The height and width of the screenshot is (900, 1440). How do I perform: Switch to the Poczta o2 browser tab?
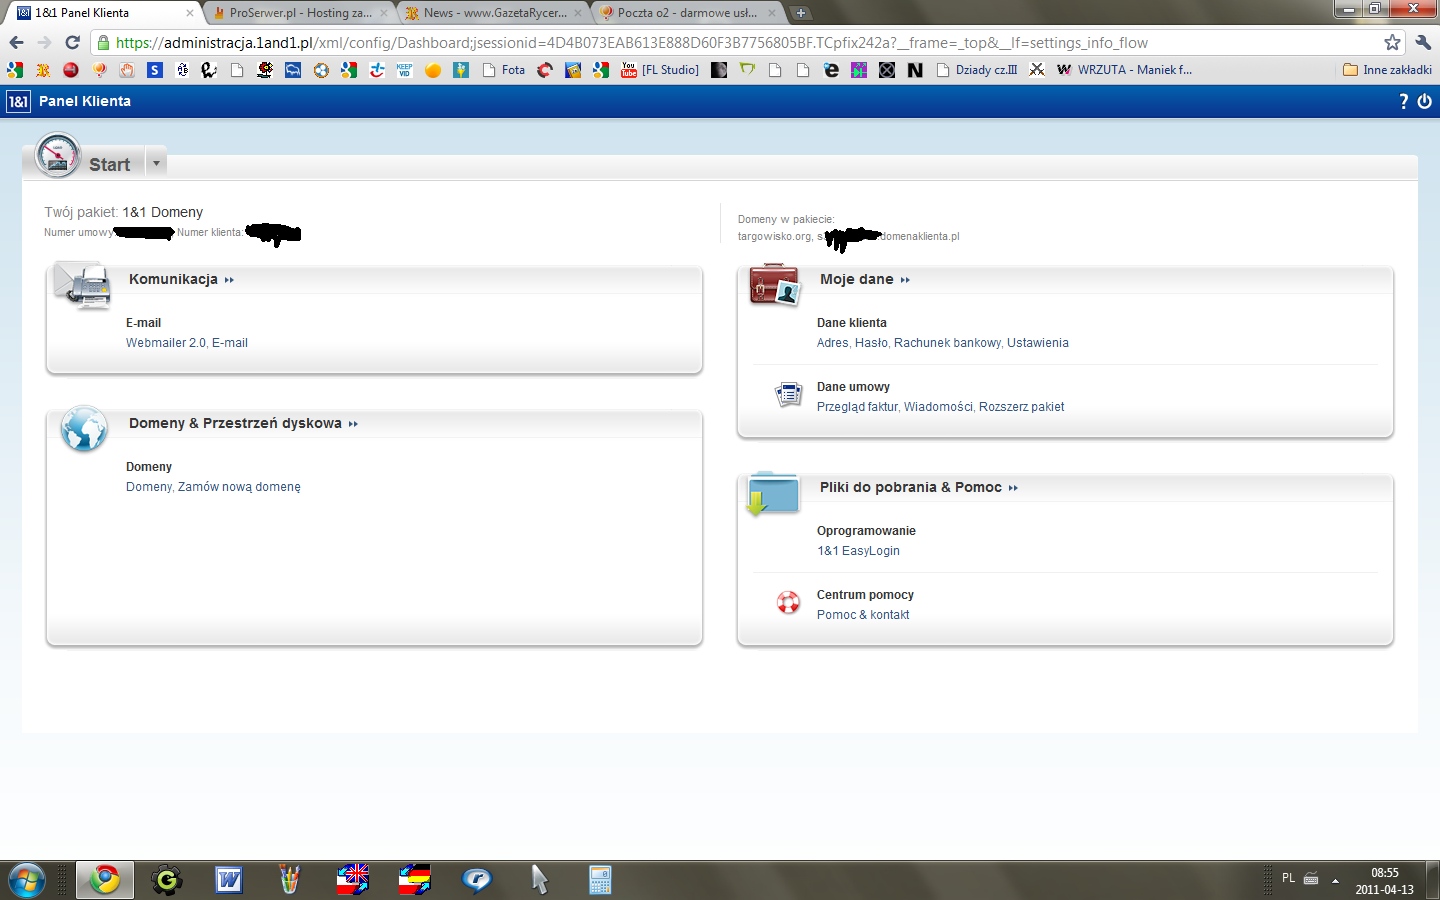686,13
